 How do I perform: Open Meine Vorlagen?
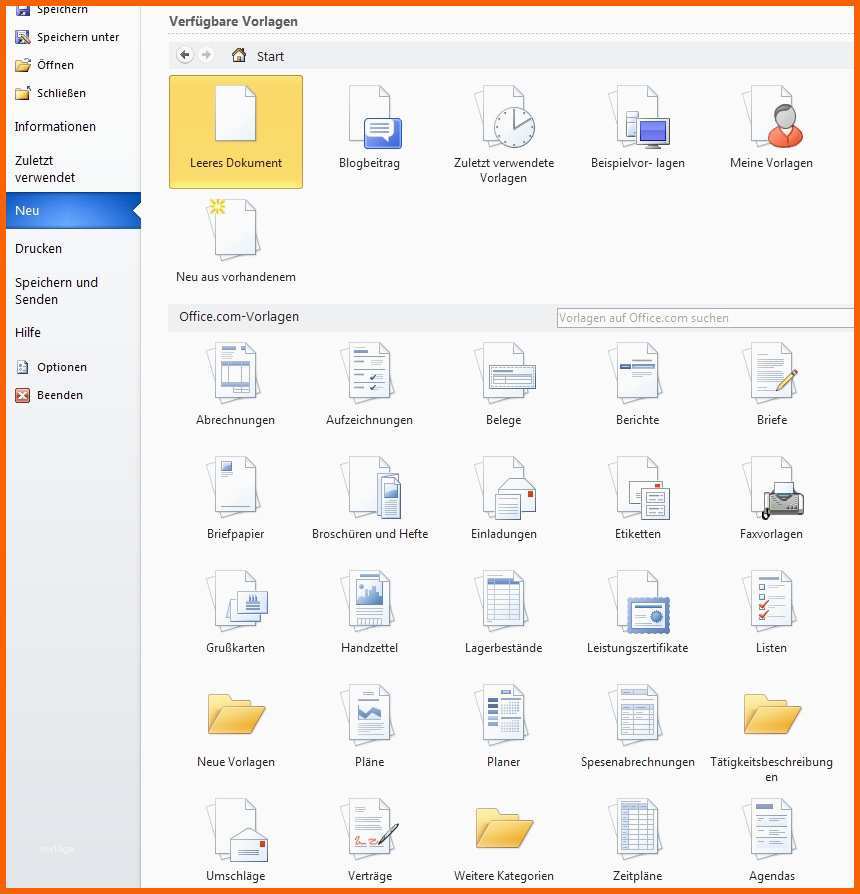coord(771,128)
